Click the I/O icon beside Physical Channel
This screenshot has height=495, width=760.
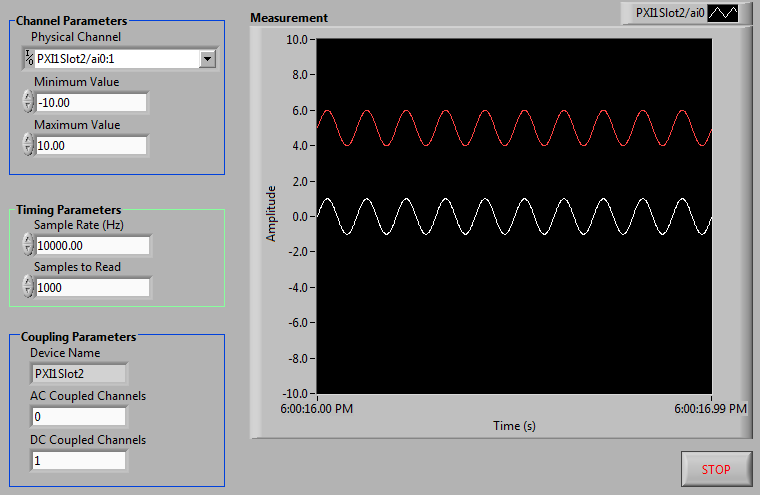[28, 58]
